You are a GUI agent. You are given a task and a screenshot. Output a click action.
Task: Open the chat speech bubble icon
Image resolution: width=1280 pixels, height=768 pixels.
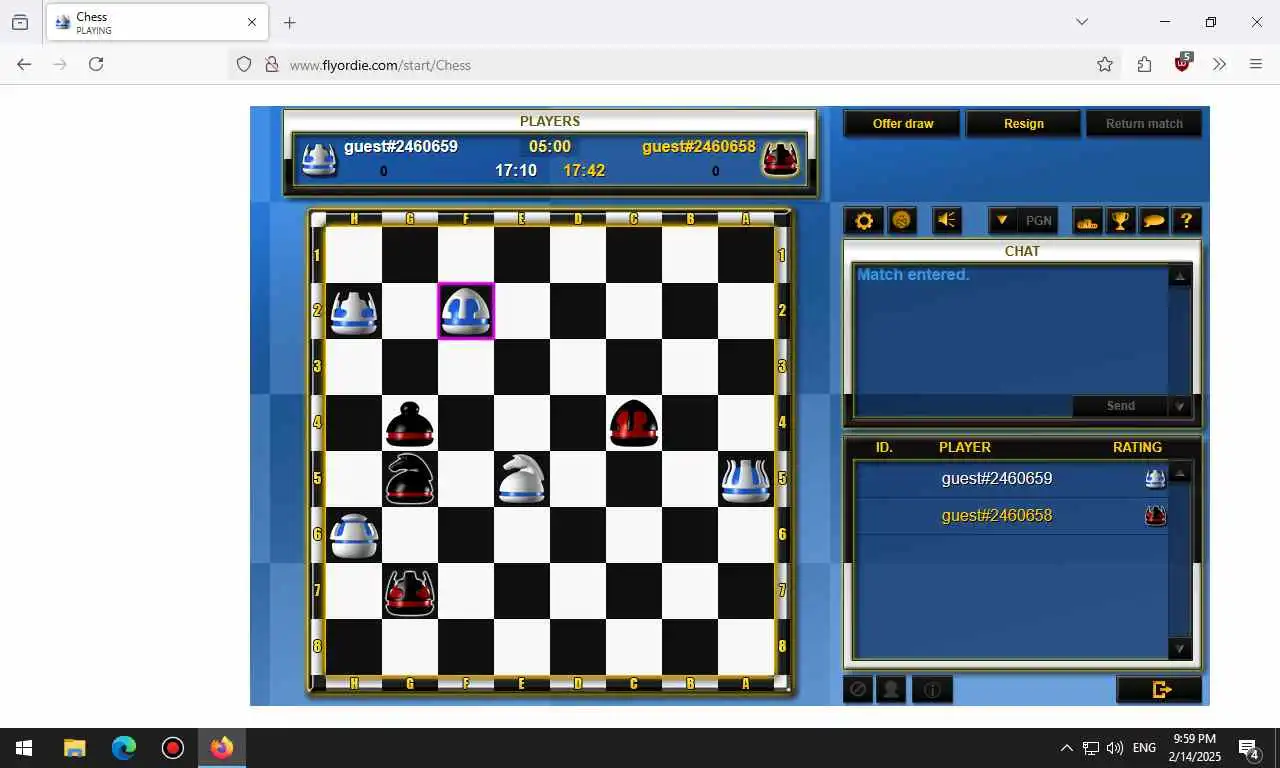pyautogui.click(x=1153, y=221)
